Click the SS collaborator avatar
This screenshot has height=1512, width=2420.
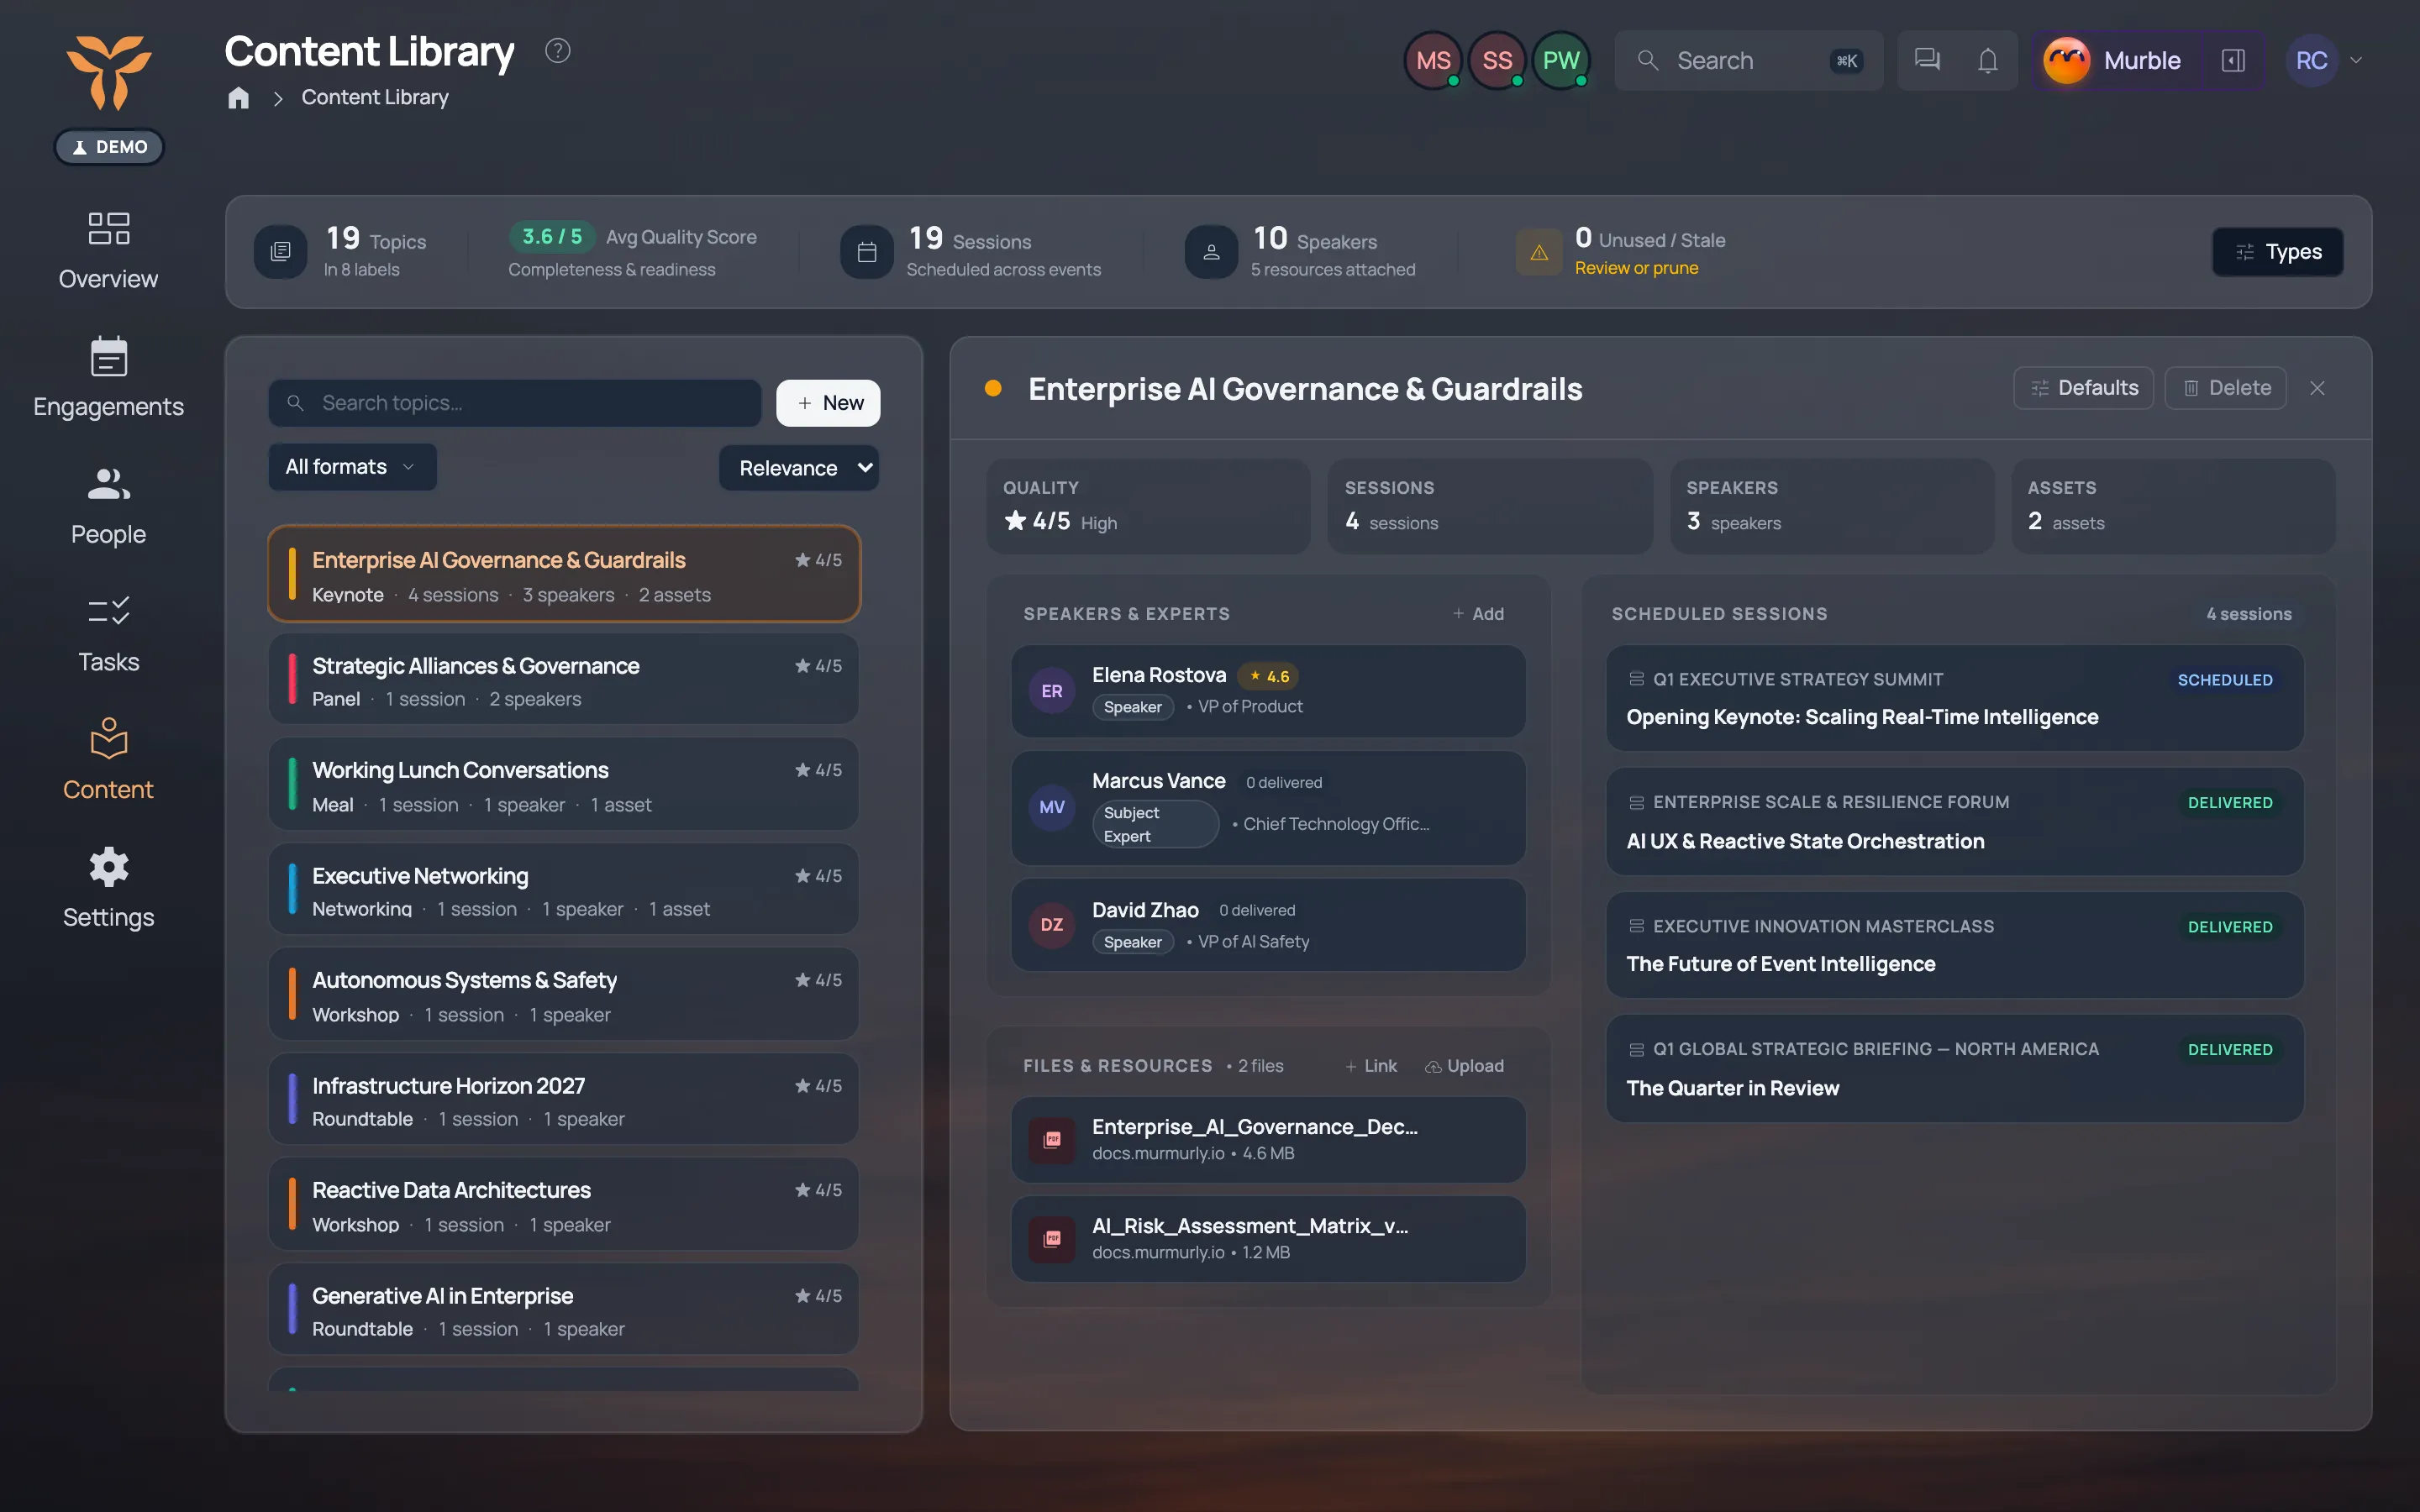pyautogui.click(x=1497, y=60)
